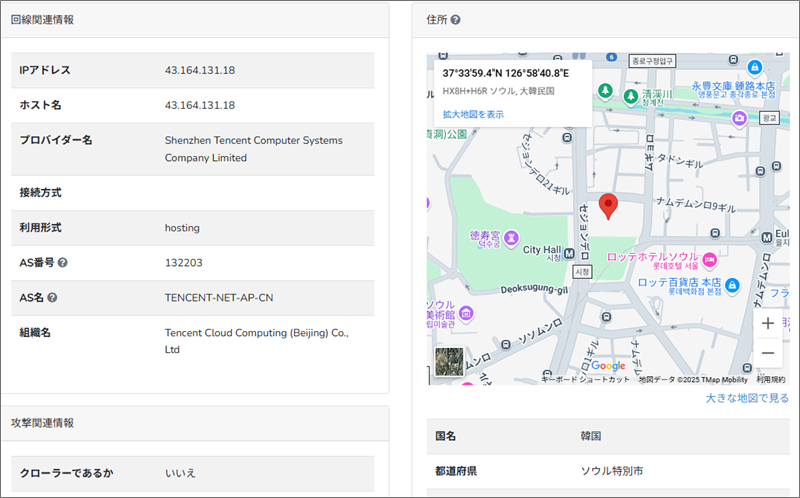
Task: Click キーボード ショートカット on the map
Action: pyautogui.click(x=585, y=380)
